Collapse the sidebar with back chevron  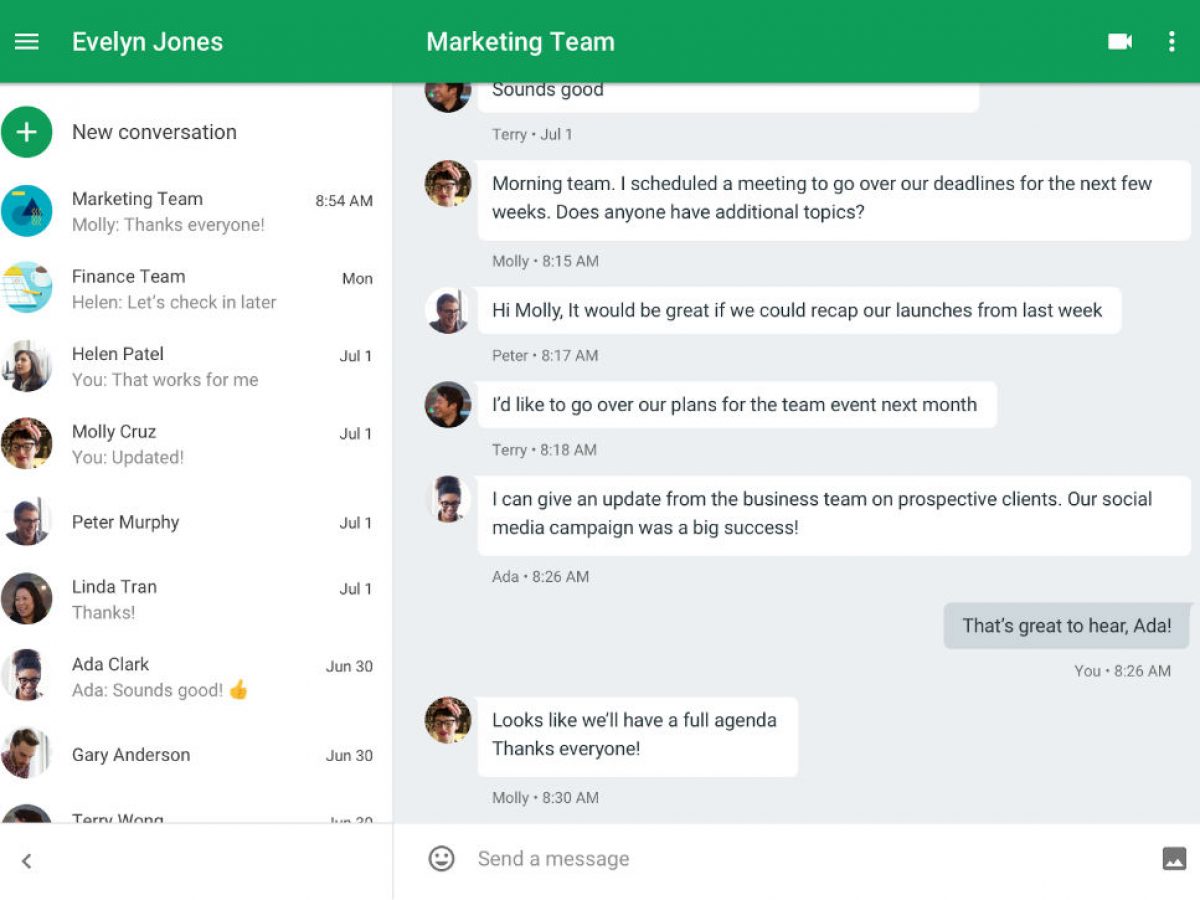click(27, 861)
